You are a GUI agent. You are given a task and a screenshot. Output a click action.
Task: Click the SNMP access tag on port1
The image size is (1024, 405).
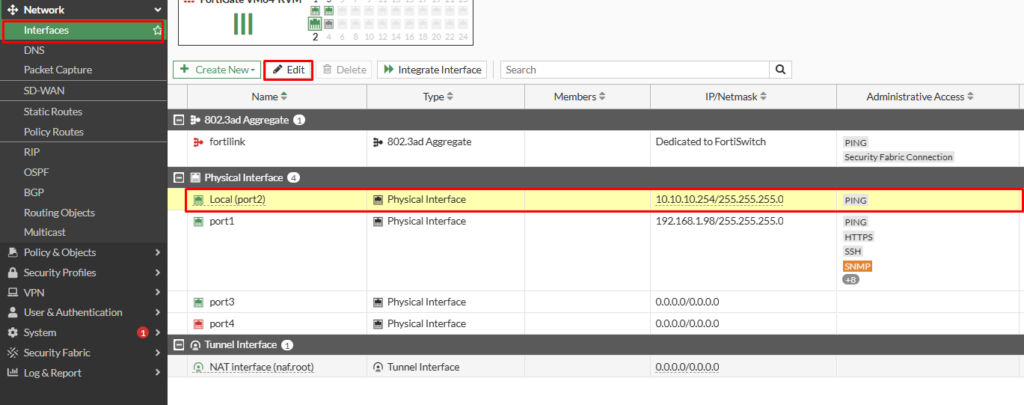(x=857, y=267)
